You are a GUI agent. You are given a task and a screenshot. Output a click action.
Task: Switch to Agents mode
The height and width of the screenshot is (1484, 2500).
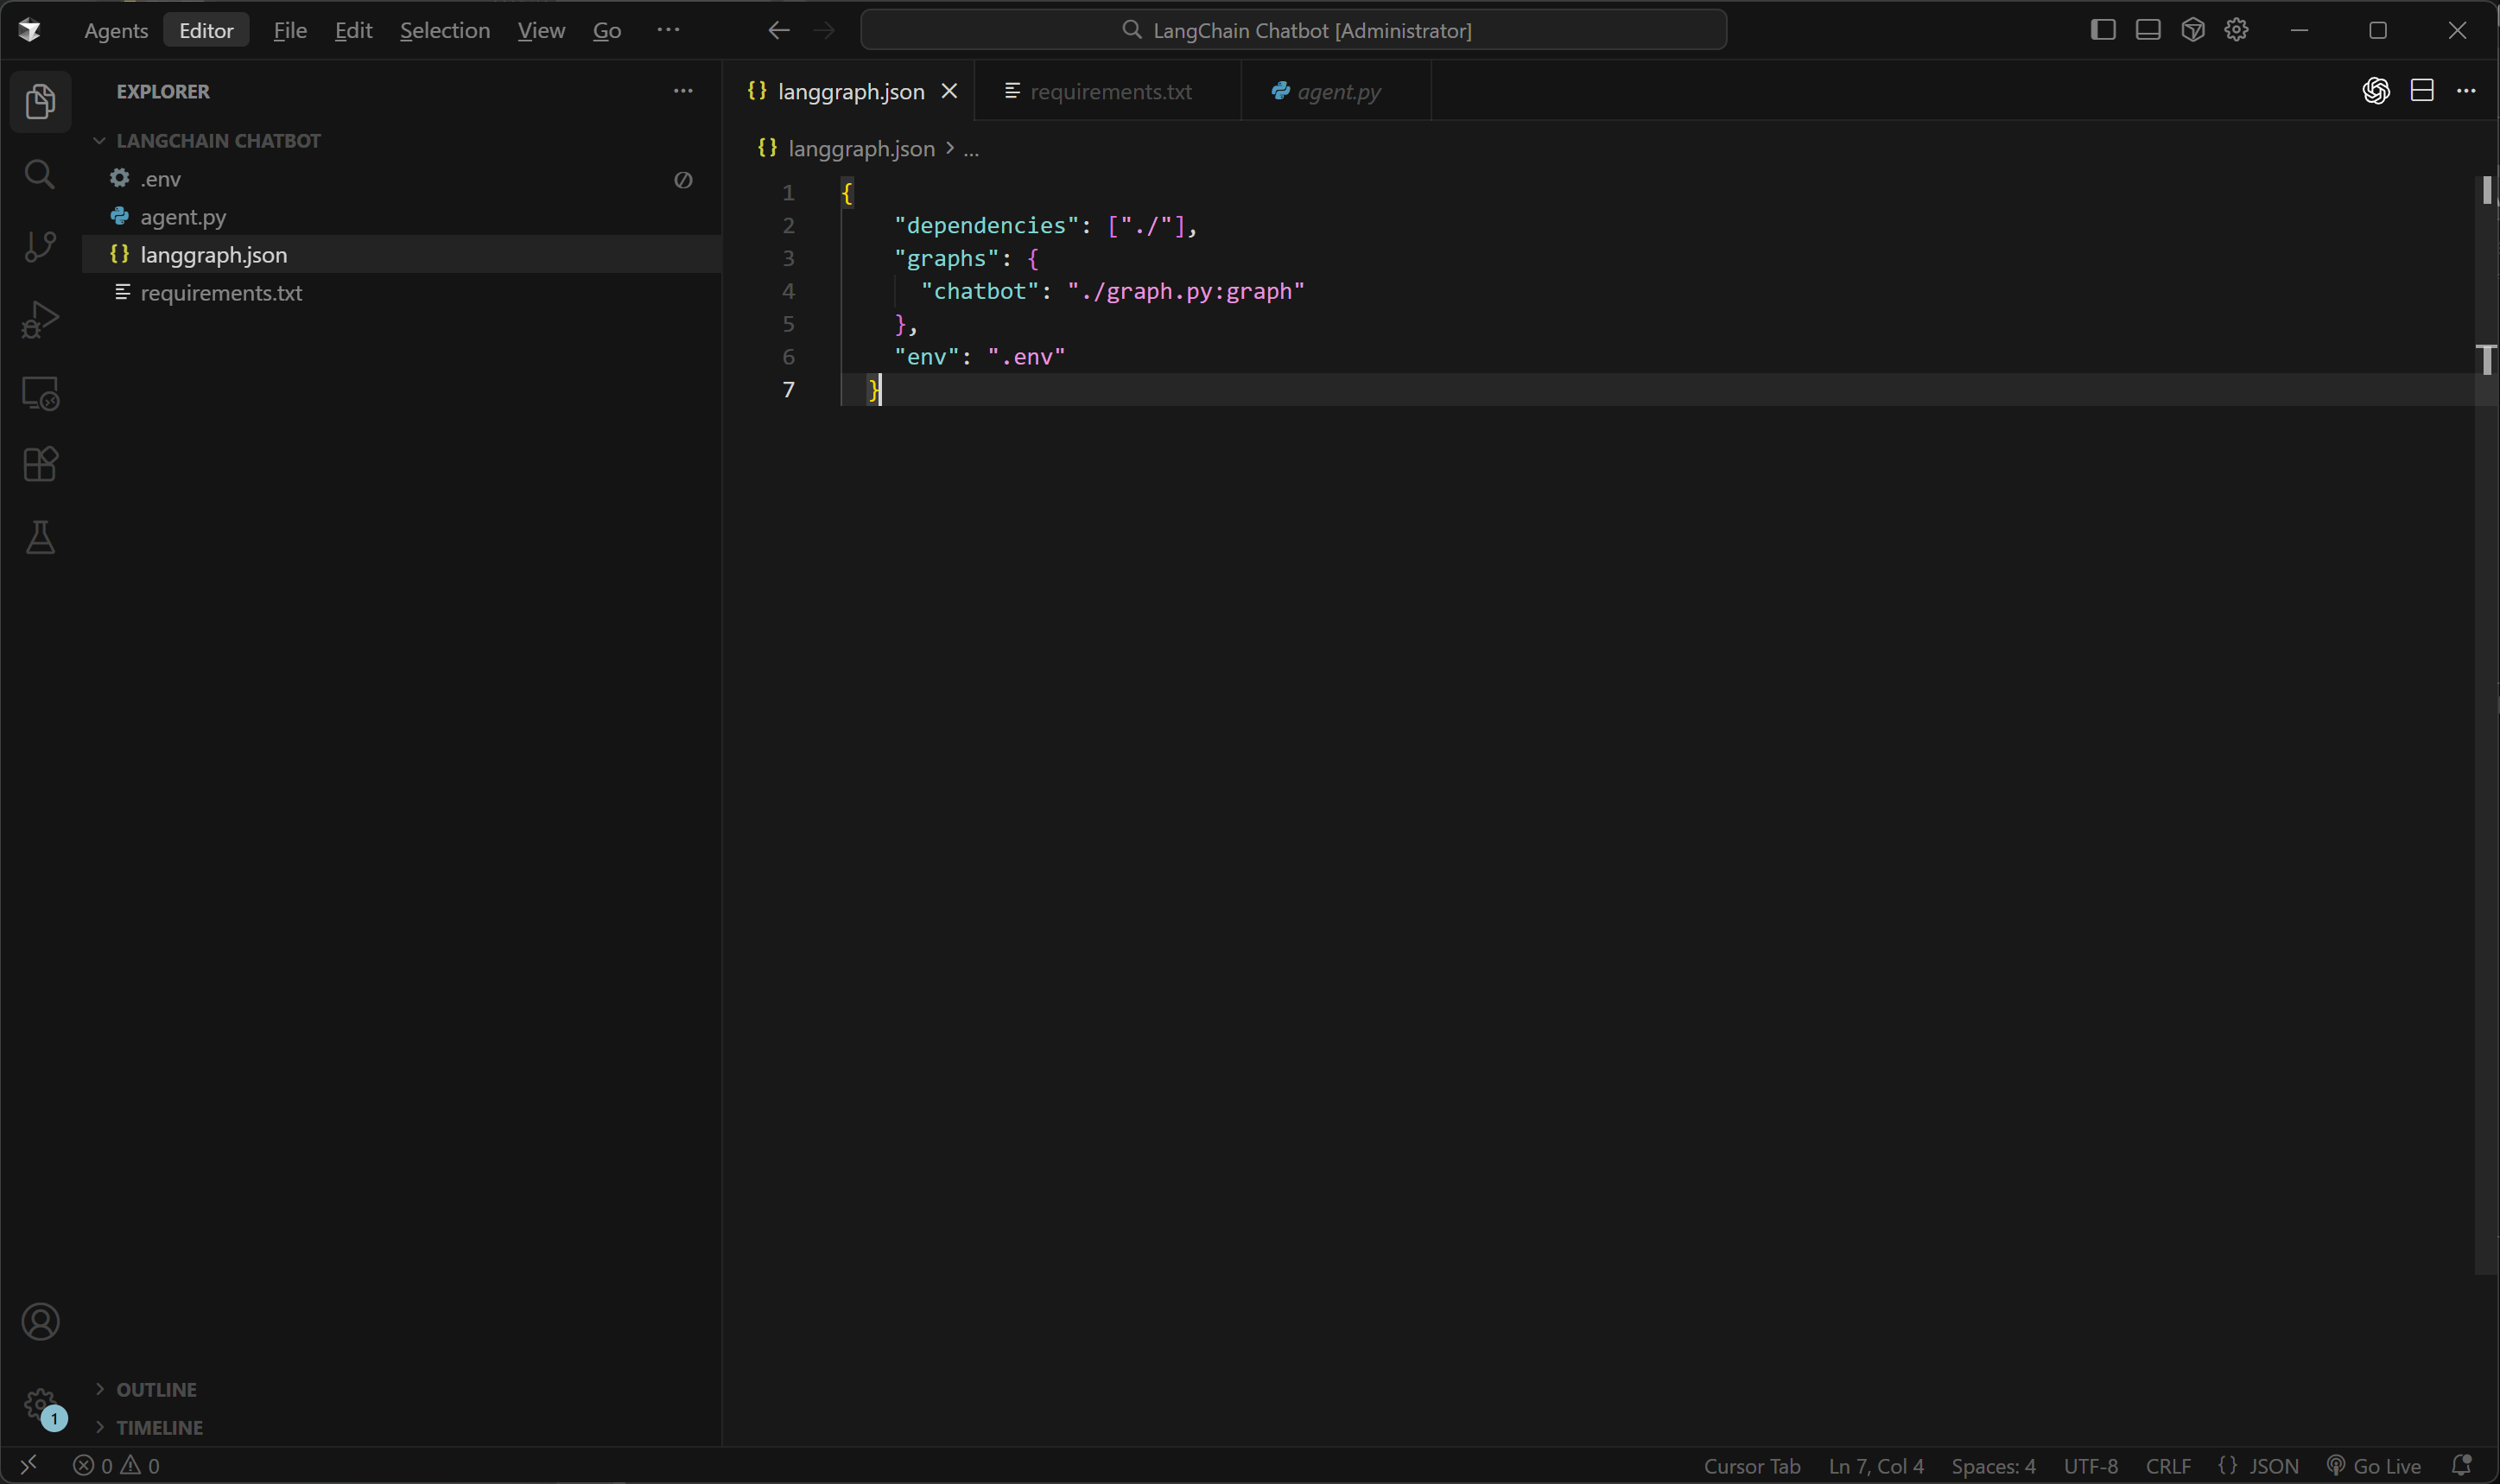[x=116, y=30]
